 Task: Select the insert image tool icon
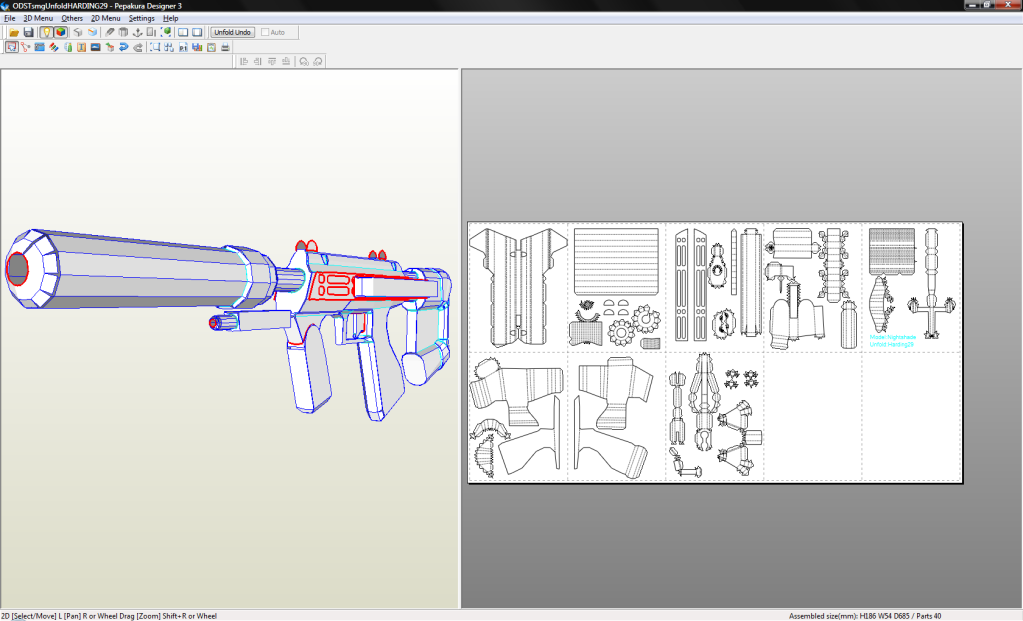(95, 47)
